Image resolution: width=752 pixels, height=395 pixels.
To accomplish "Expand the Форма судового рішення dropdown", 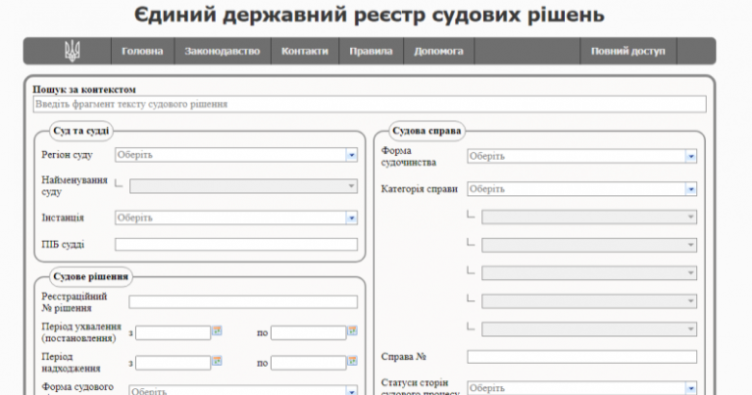I will (x=243, y=390).
